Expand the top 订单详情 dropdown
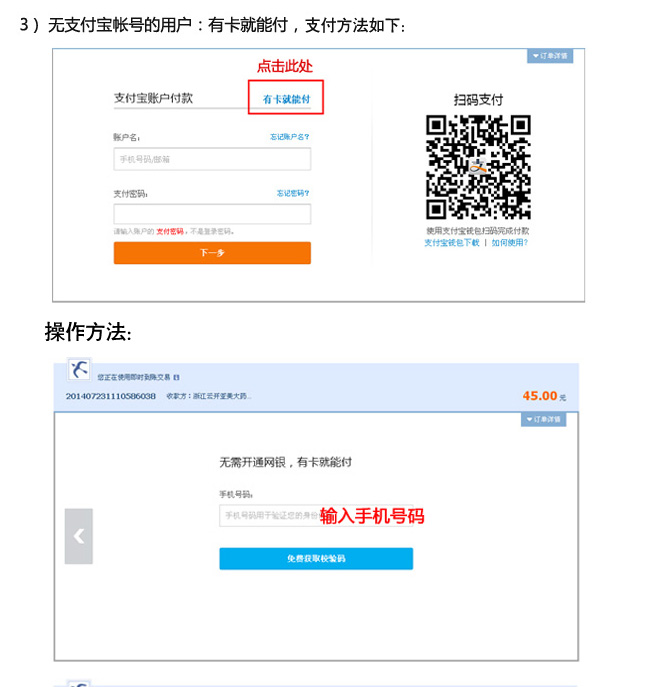The height and width of the screenshot is (687, 650). pyautogui.click(x=550, y=56)
